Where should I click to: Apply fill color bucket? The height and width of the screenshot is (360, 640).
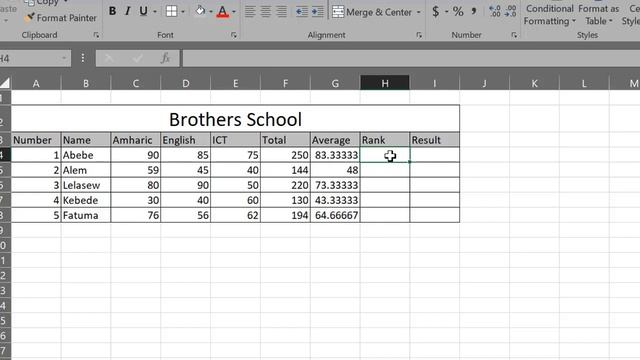(x=200, y=11)
